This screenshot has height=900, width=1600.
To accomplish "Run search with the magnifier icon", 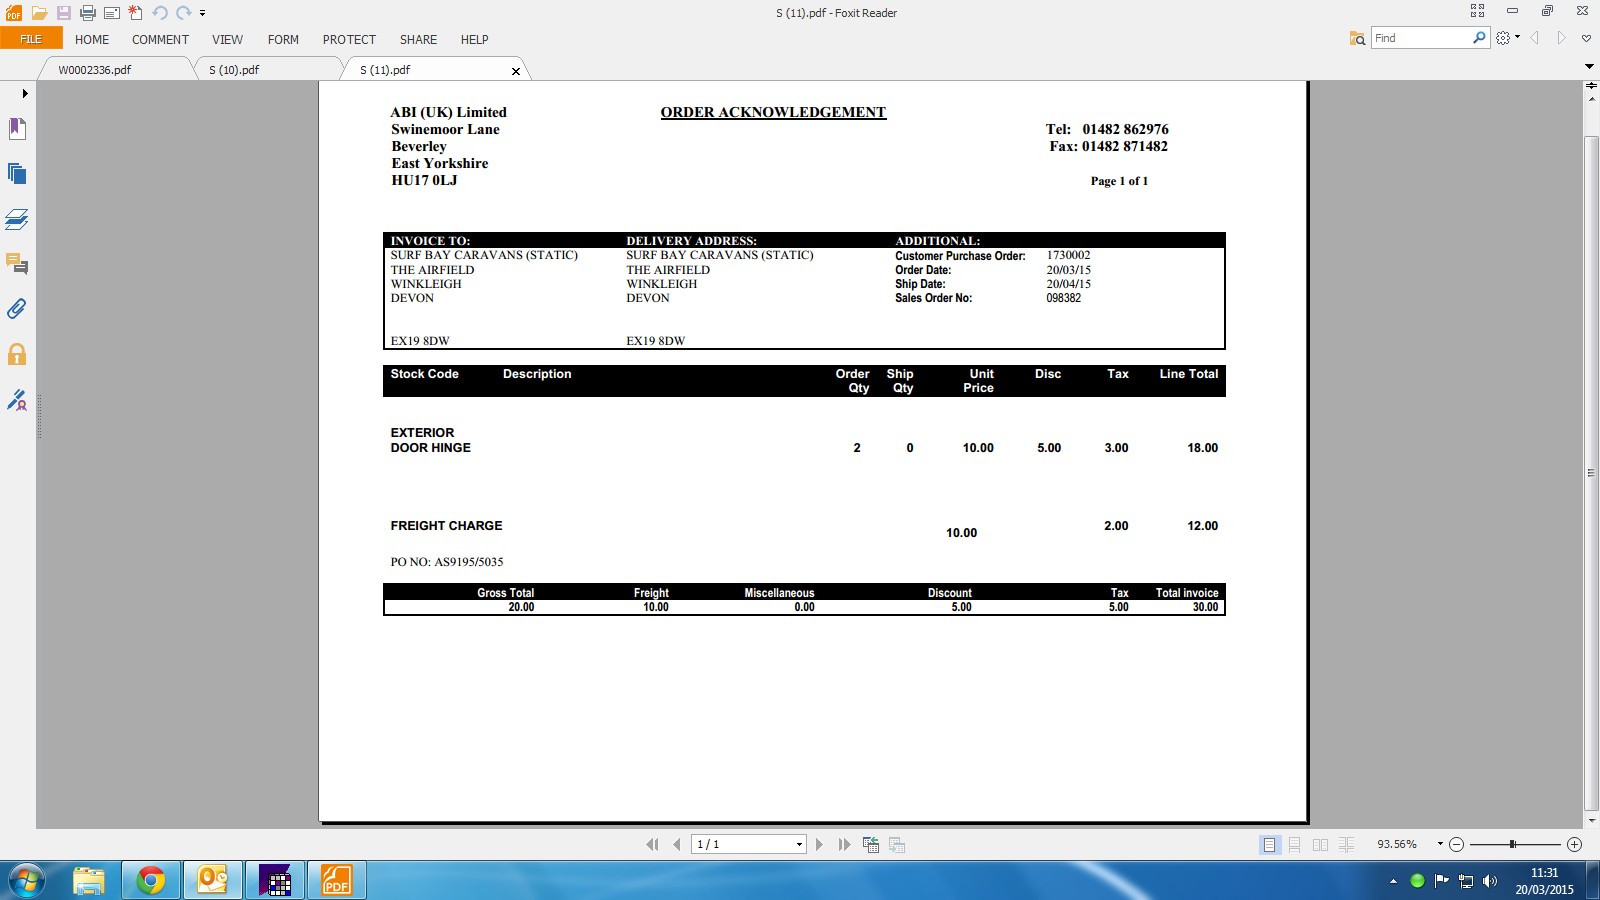I will (1480, 38).
